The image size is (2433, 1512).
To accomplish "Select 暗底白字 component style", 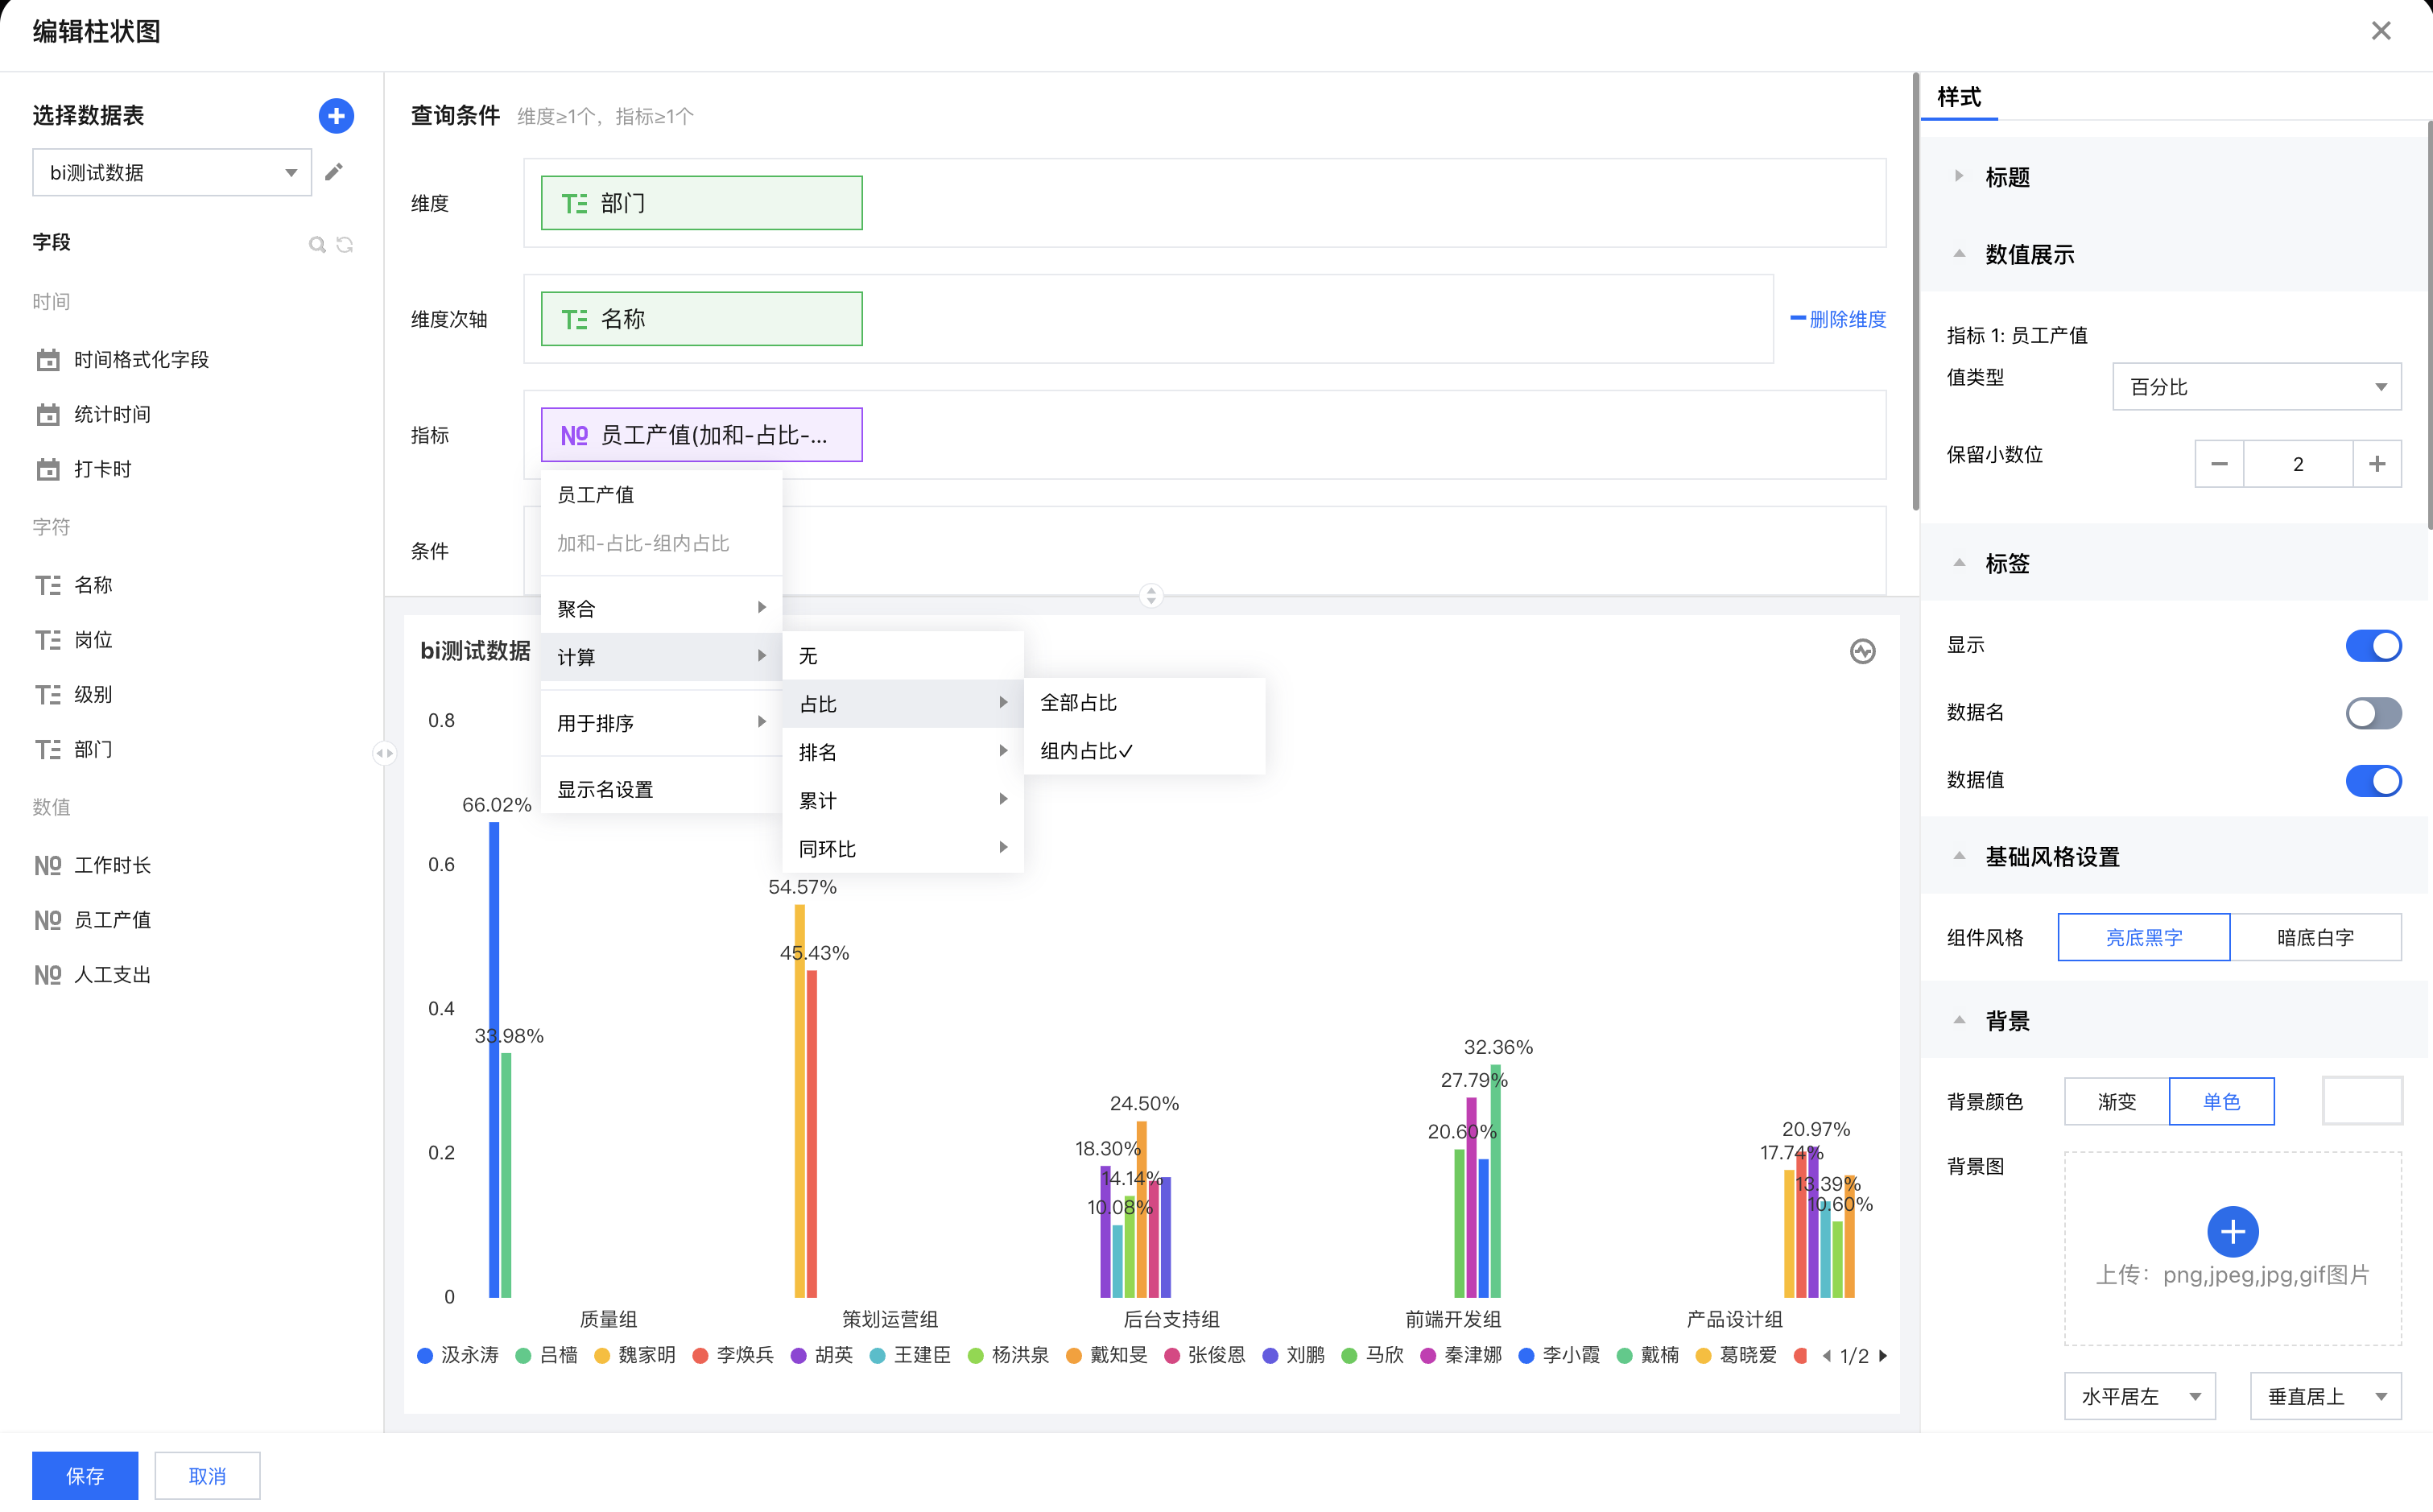I will pyautogui.click(x=2315, y=938).
